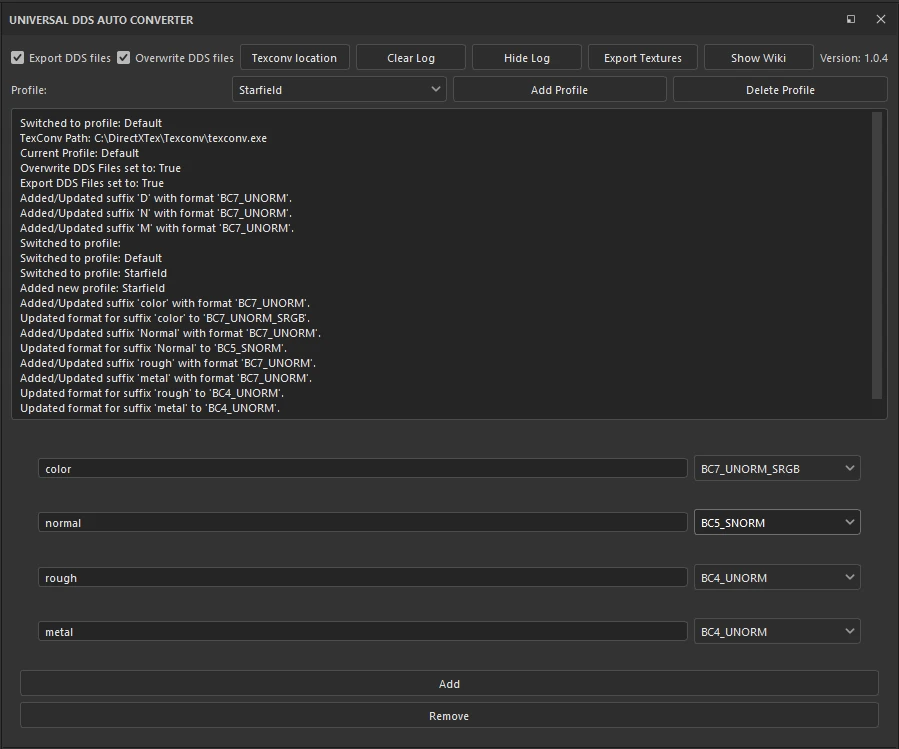Open the BC7_UNORM_SRGB format dropdown

click(x=777, y=469)
